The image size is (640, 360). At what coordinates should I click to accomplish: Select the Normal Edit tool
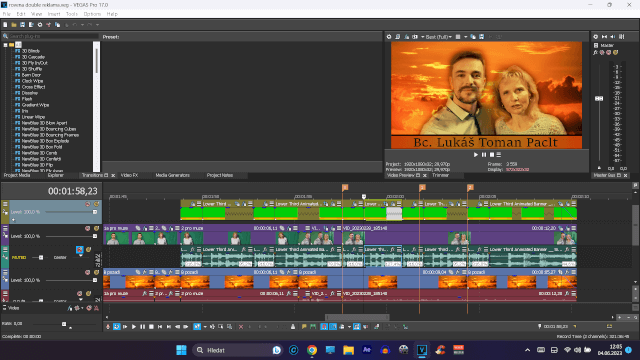tap(197, 327)
